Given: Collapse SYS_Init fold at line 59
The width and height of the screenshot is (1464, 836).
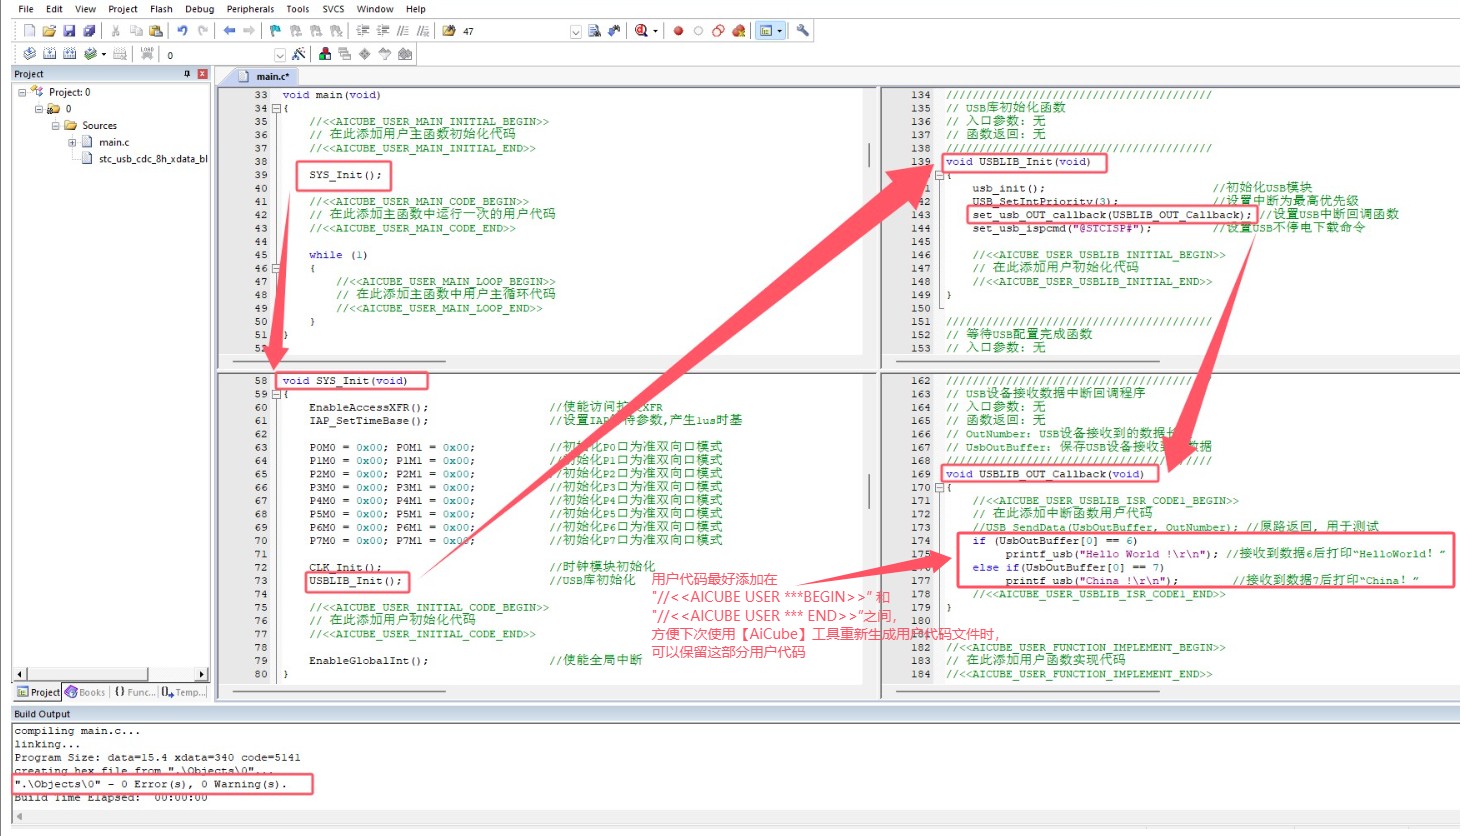Looking at the screenshot, I should pos(276,394).
